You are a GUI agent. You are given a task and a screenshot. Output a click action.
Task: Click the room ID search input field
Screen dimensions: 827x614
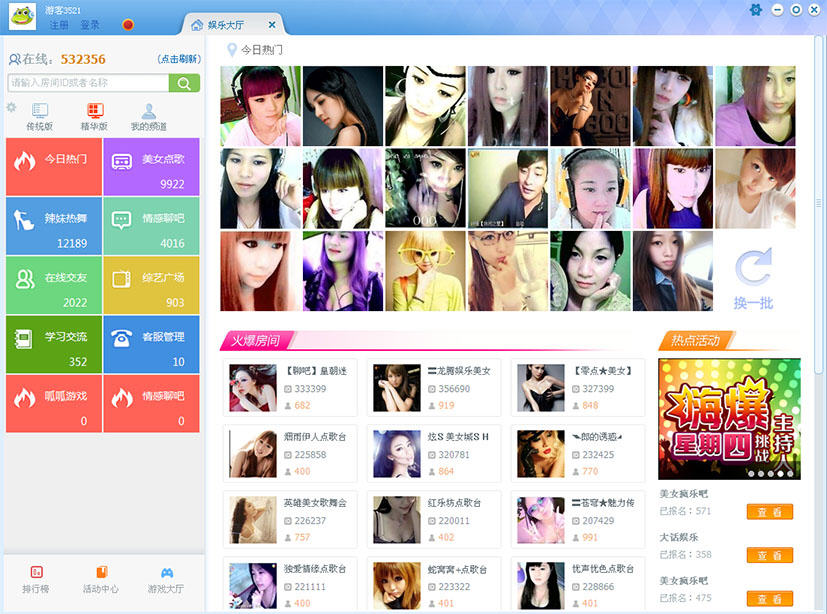click(x=89, y=83)
